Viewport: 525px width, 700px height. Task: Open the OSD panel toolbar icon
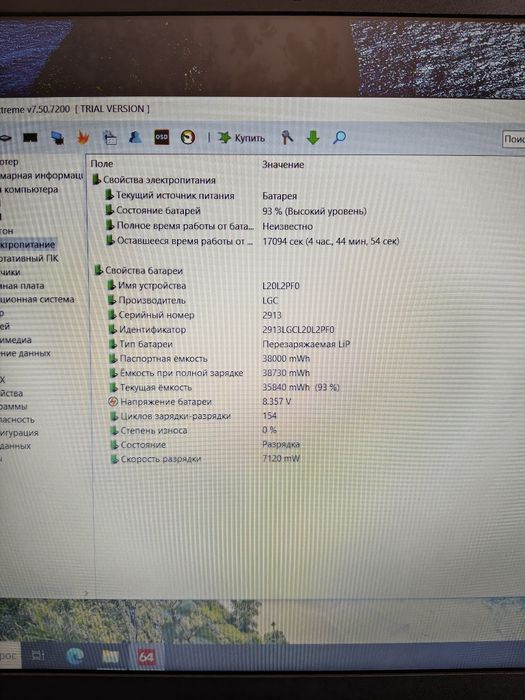[x=161, y=138]
